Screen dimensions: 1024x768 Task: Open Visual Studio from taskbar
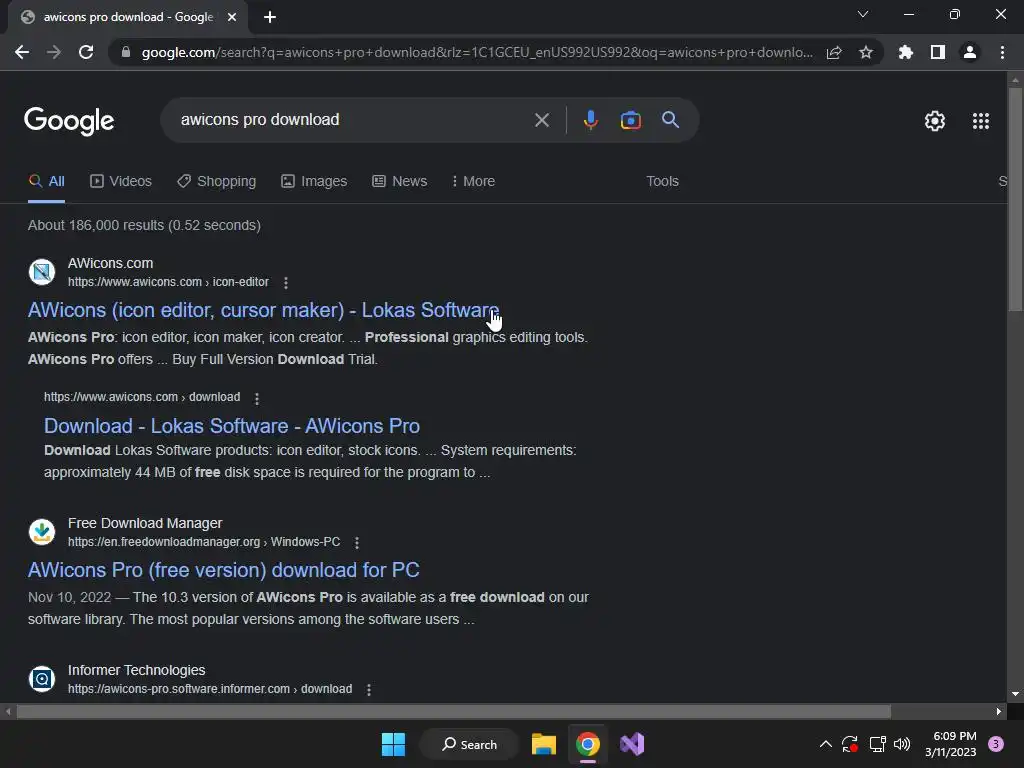point(632,744)
